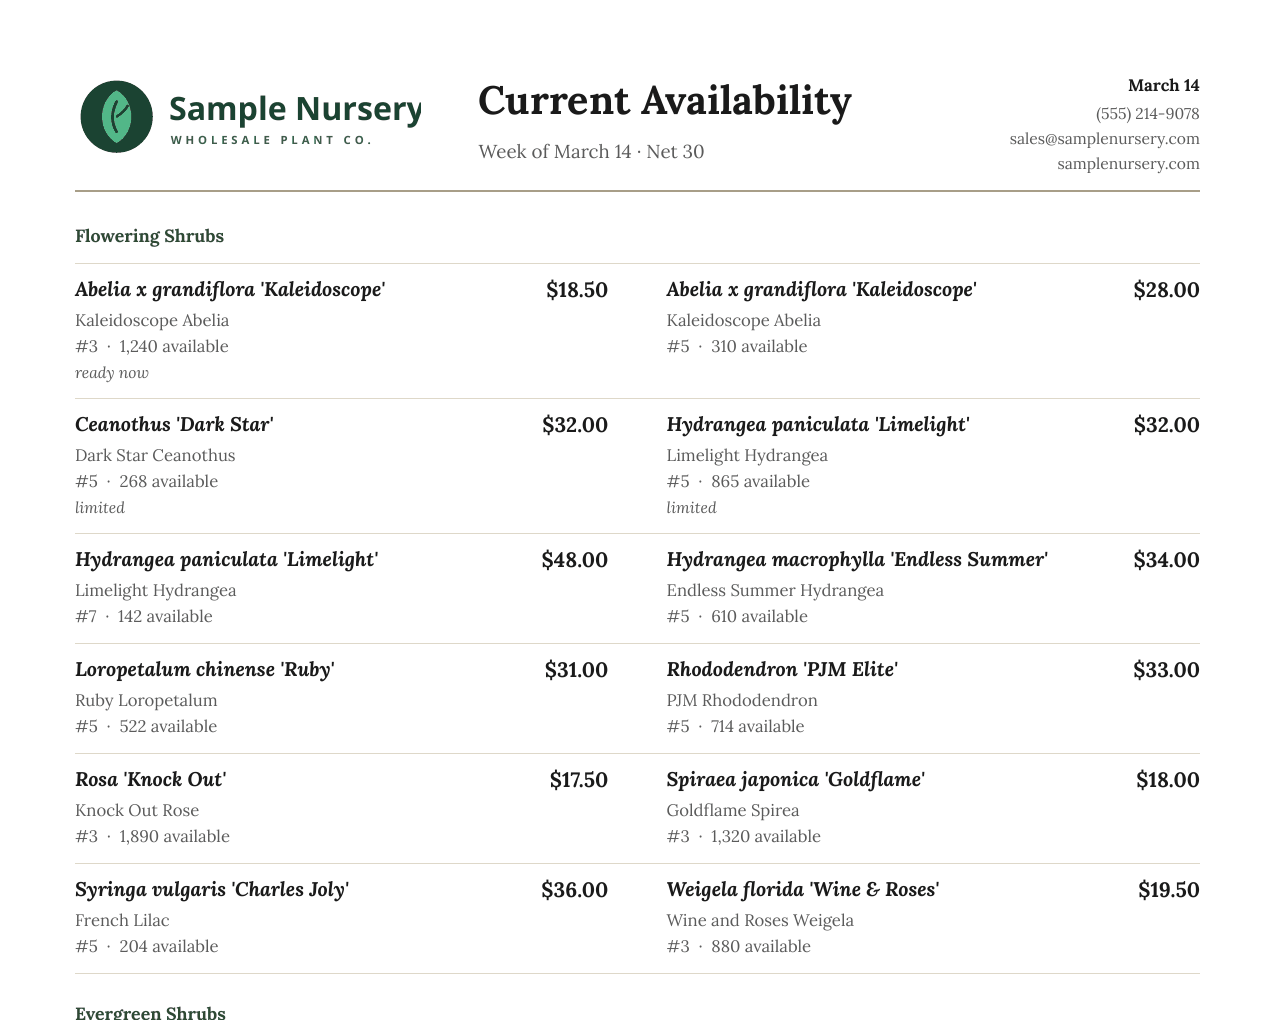Click the Flowering Shrubs section heading
The width and height of the screenshot is (1275, 1020).
(149, 236)
